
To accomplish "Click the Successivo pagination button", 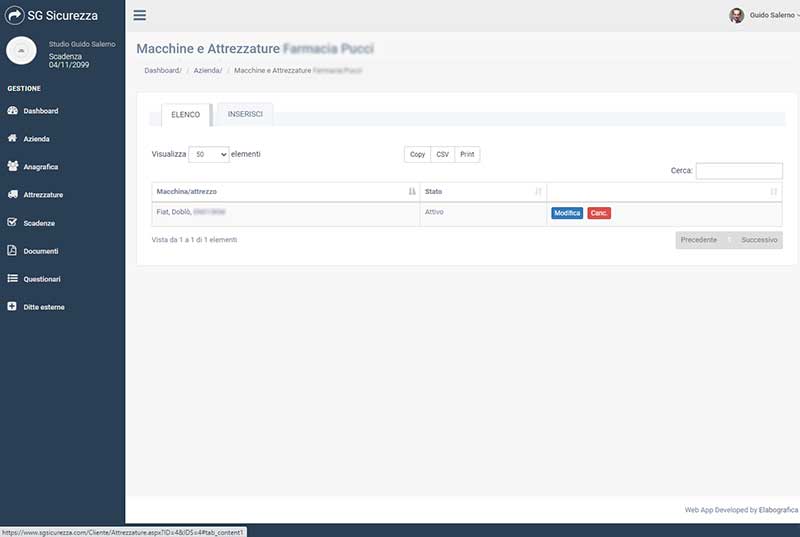I will 759,240.
